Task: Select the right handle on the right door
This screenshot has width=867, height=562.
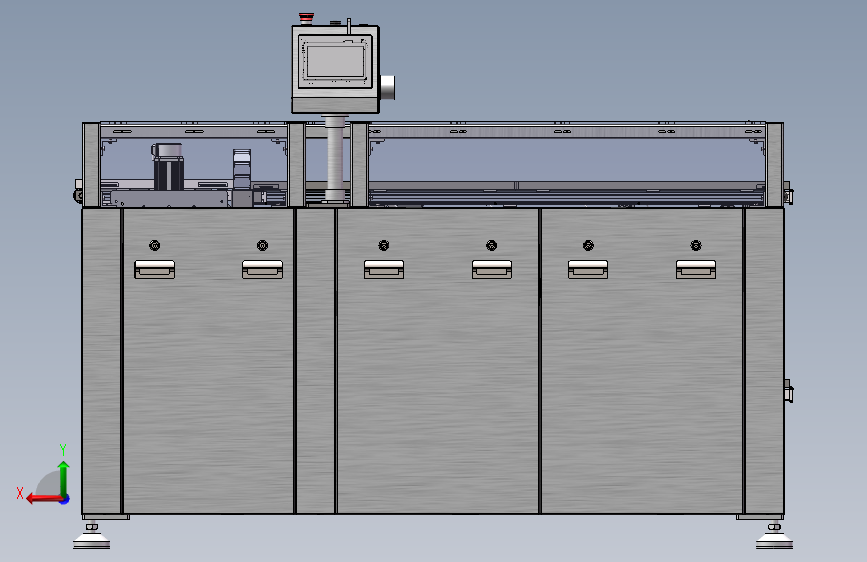Action: [x=696, y=269]
